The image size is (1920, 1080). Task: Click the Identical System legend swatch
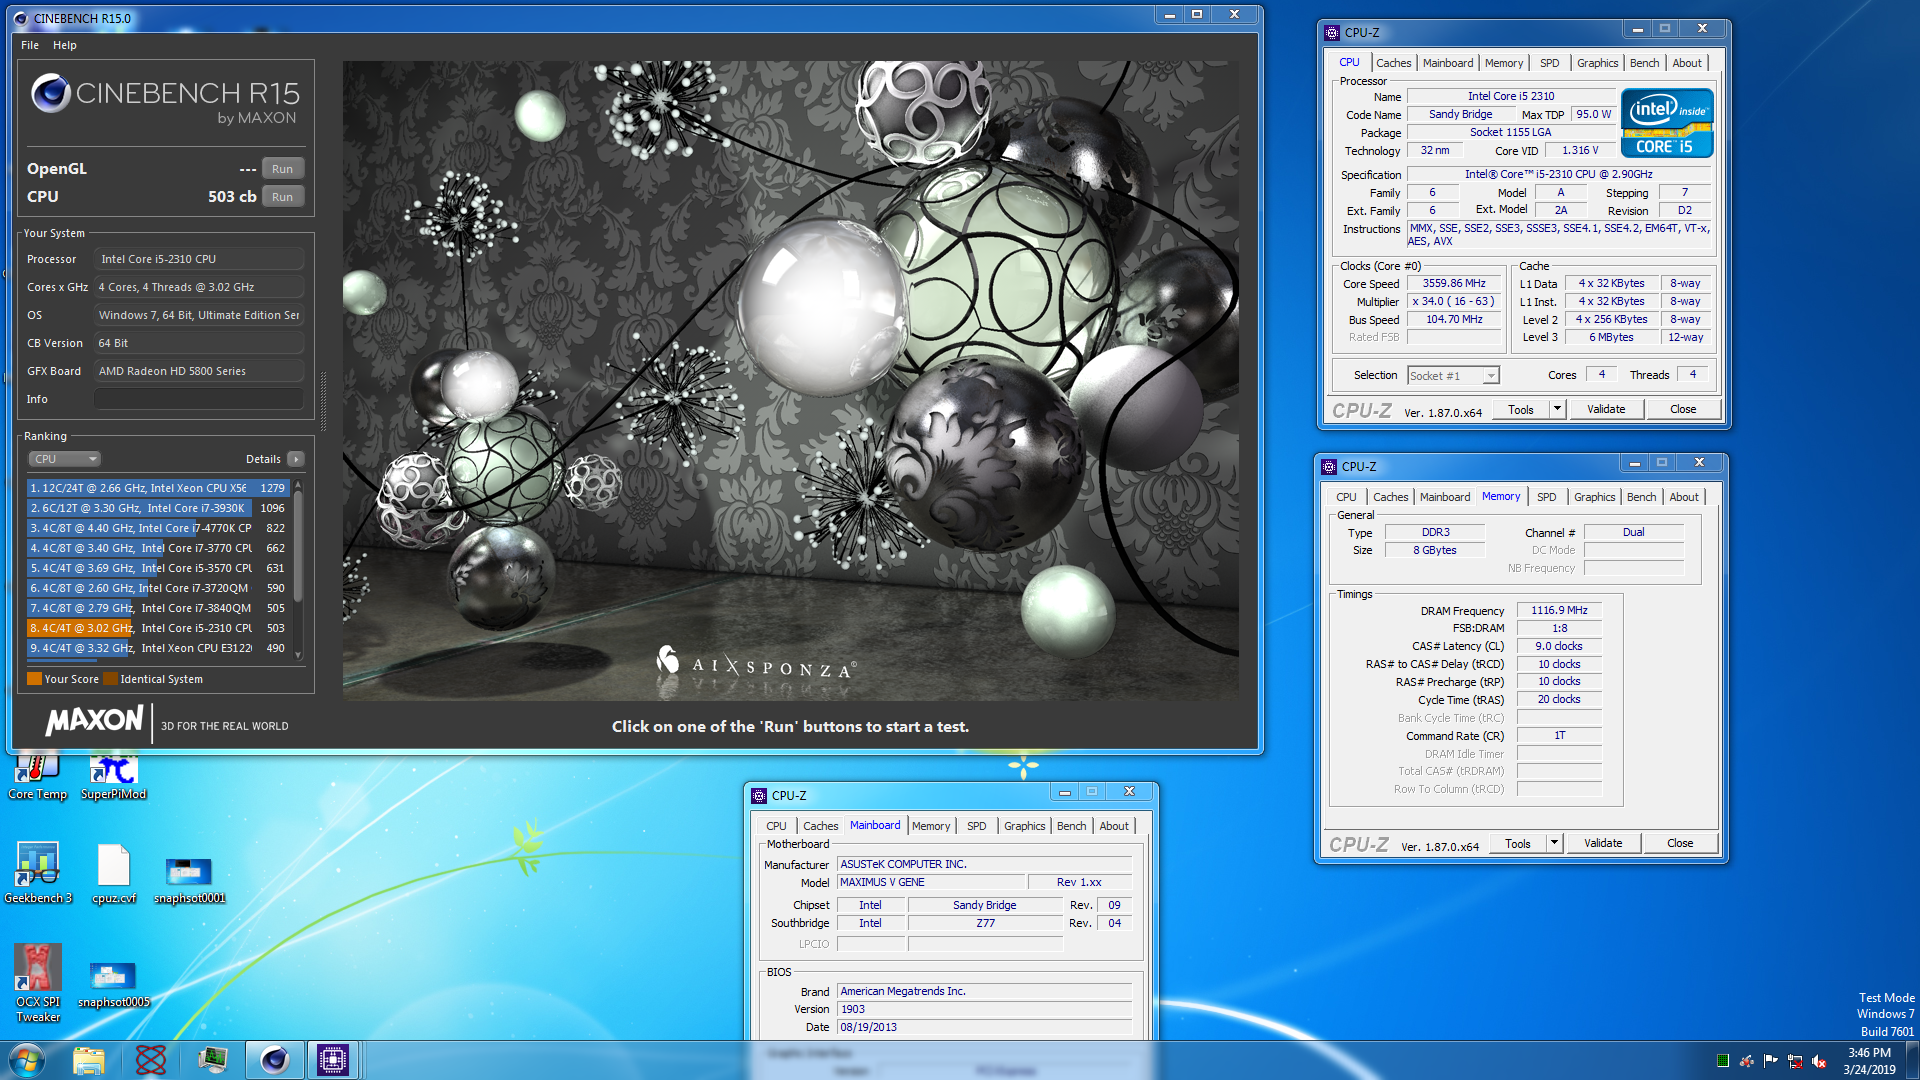tap(110, 679)
